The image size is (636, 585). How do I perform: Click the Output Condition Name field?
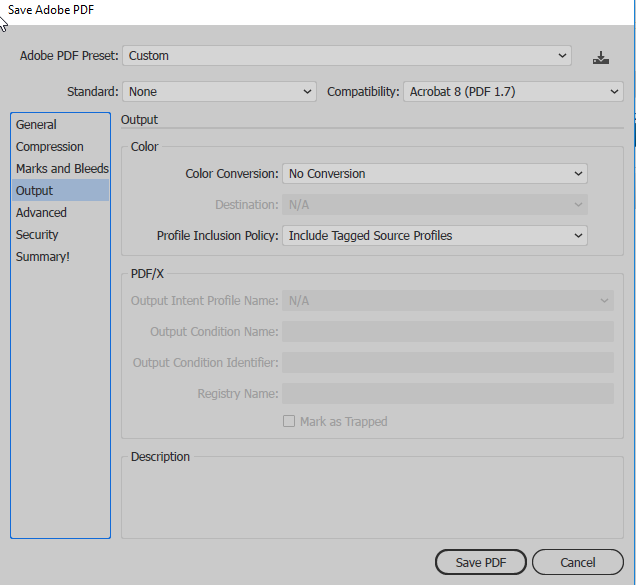[x=448, y=331]
